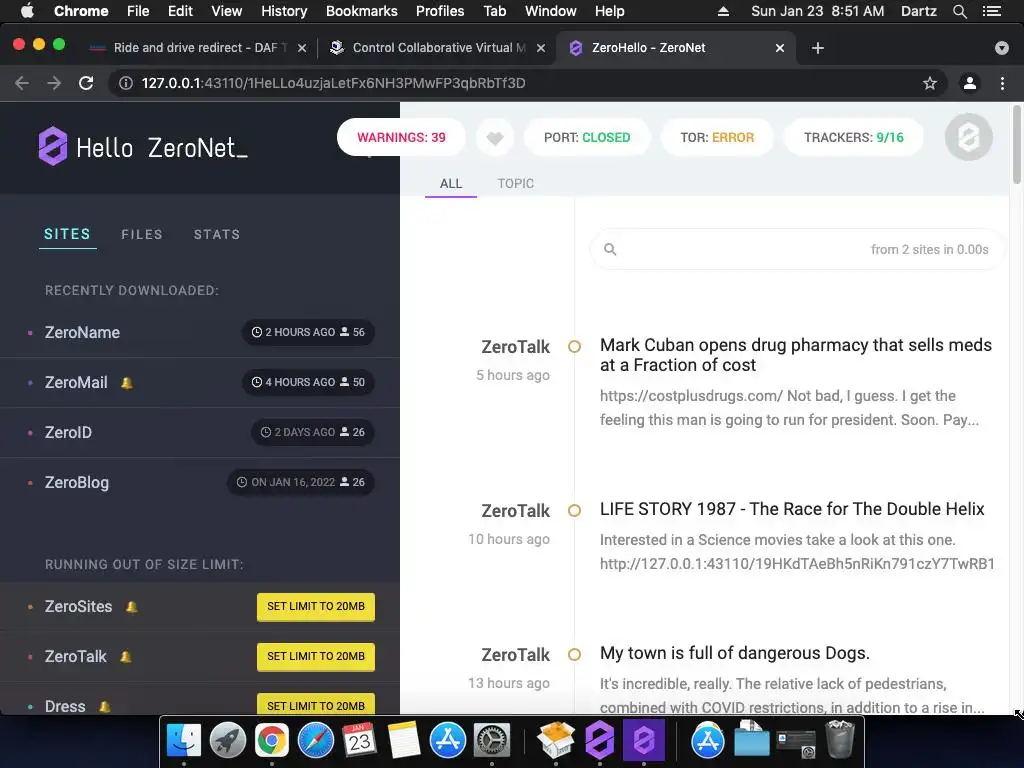Click the heart donate icon
This screenshot has width=1024, height=768.
tap(495, 138)
